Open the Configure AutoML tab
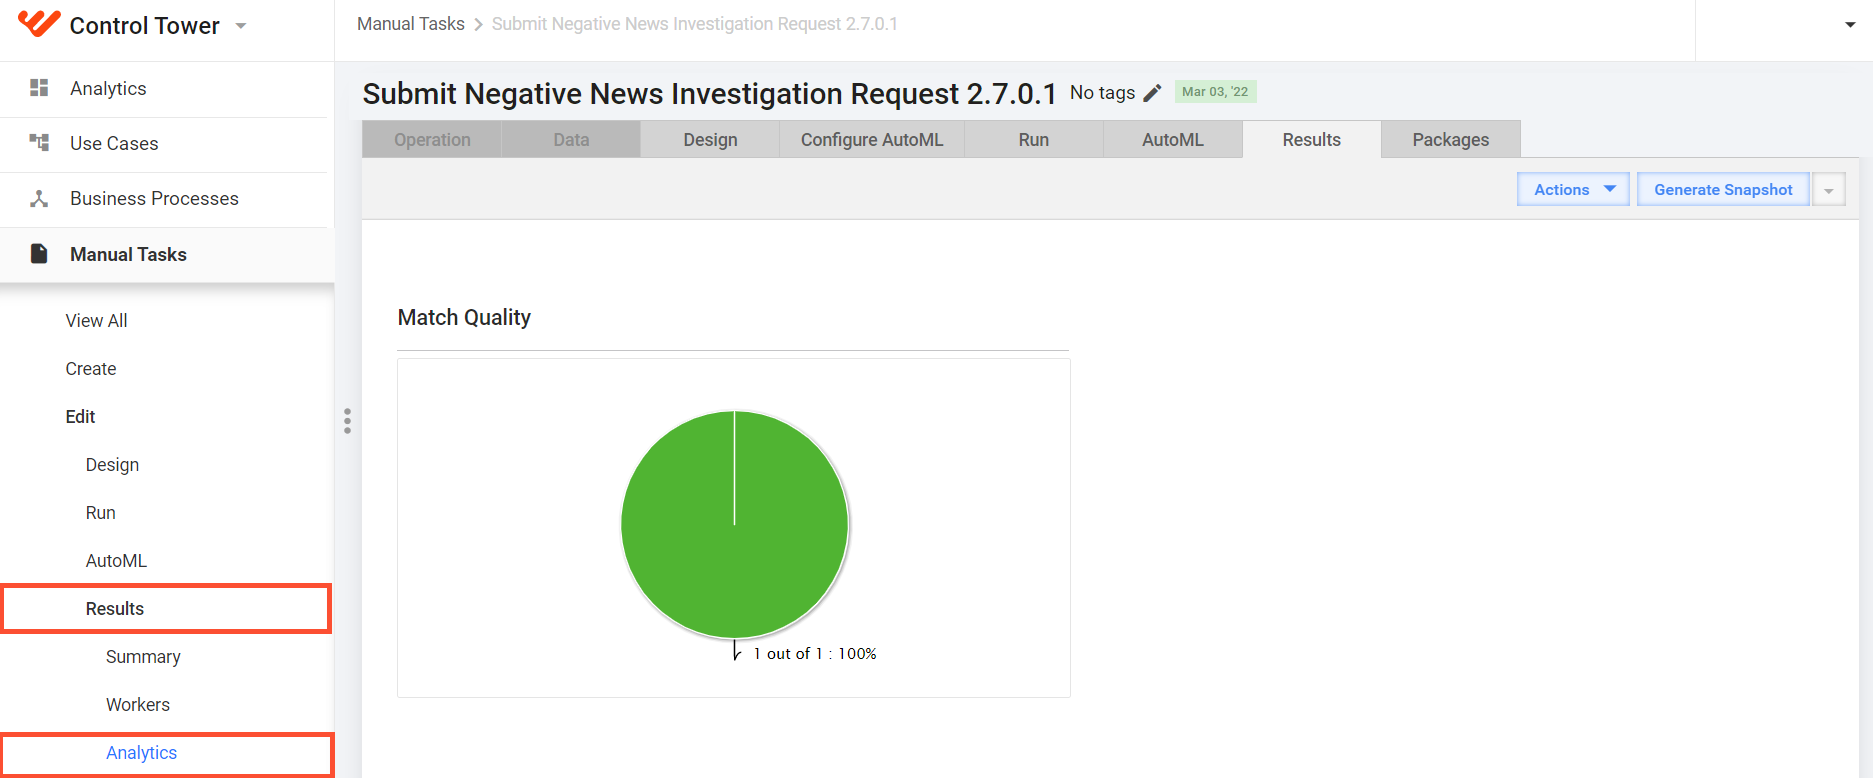Viewport: 1873px width, 778px height. 872,140
